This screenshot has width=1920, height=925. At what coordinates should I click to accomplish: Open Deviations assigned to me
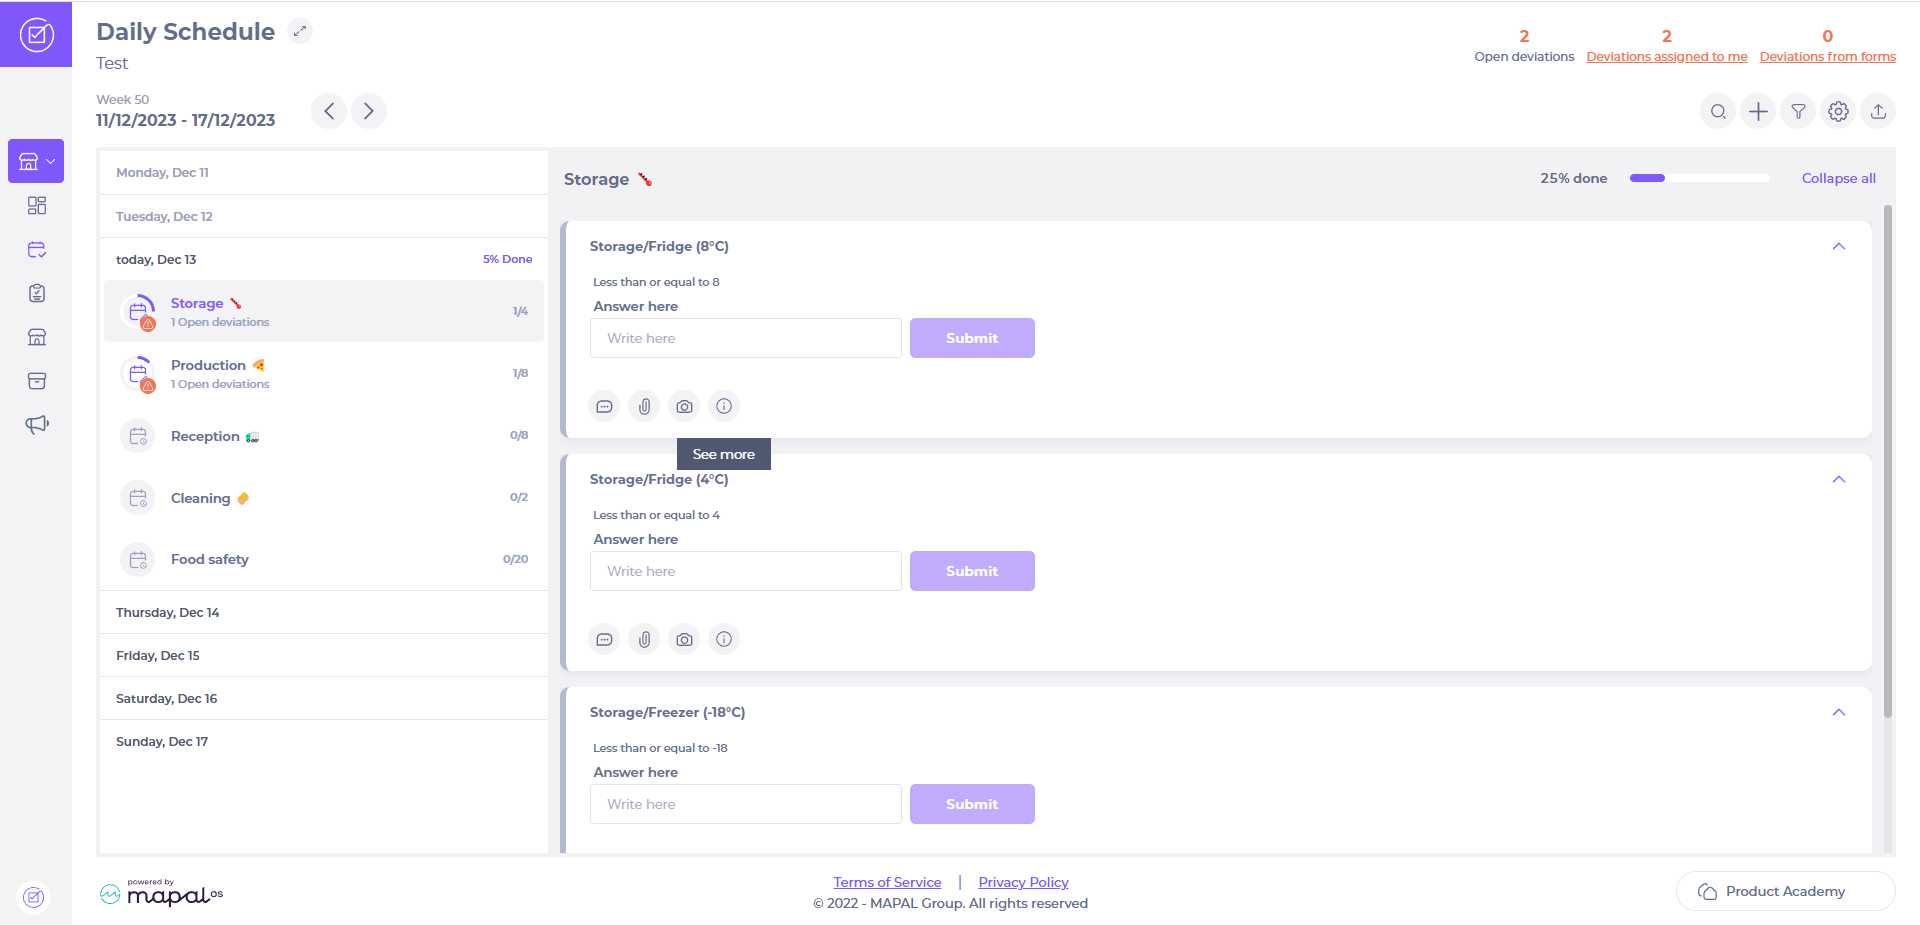point(1666,57)
